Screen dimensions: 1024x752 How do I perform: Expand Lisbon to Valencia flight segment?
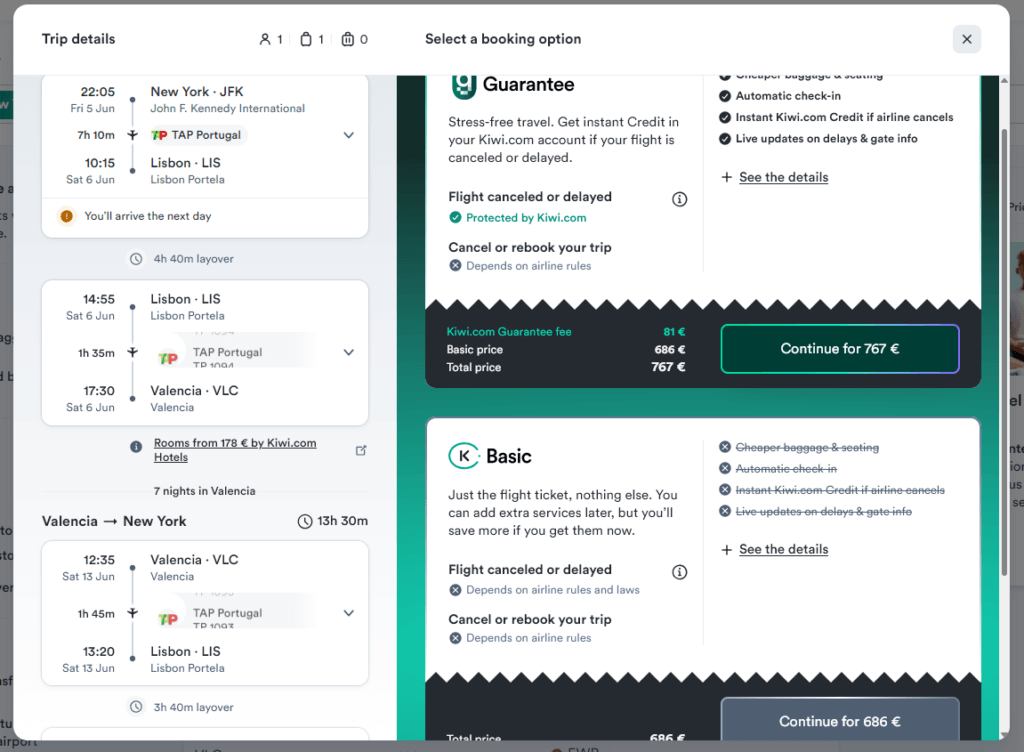pos(348,352)
